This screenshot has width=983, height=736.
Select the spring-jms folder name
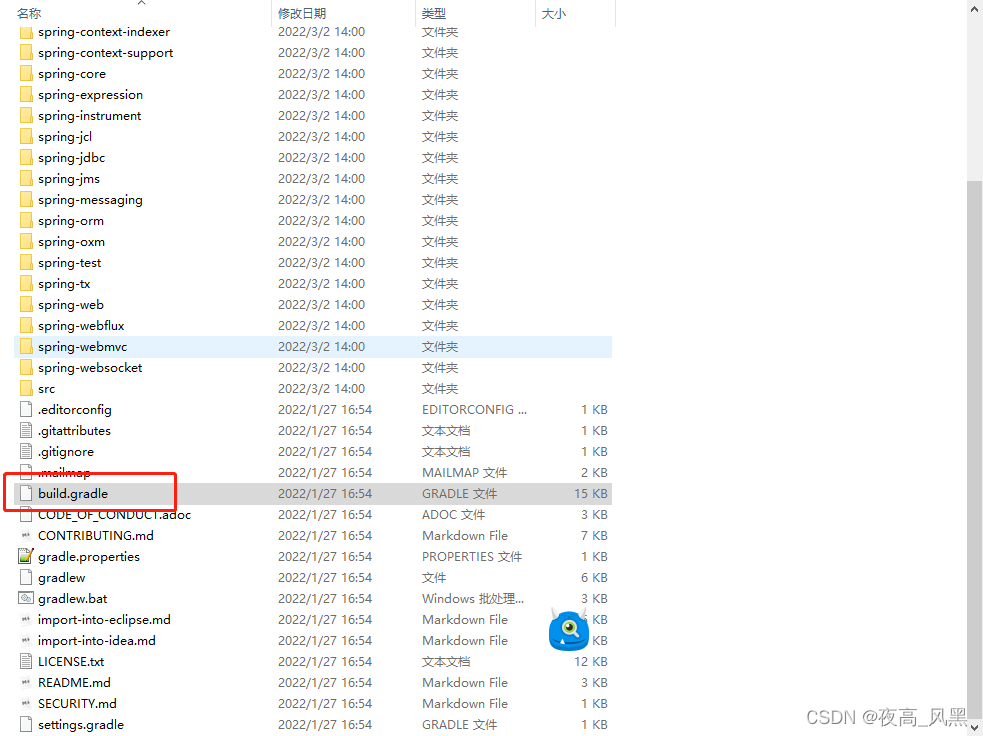pos(69,179)
